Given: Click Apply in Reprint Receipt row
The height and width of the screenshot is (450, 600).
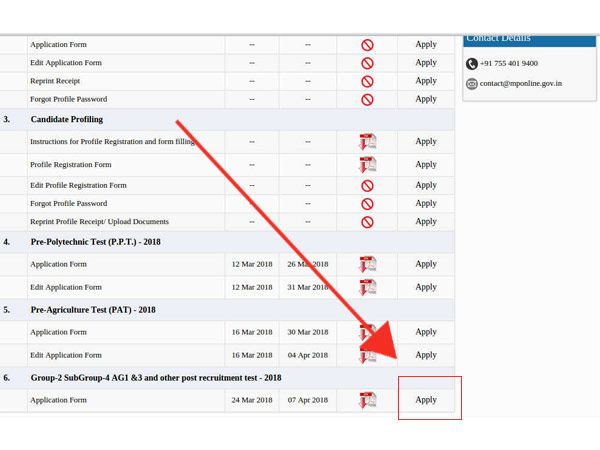Looking at the screenshot, I should (x=426, y=81).
